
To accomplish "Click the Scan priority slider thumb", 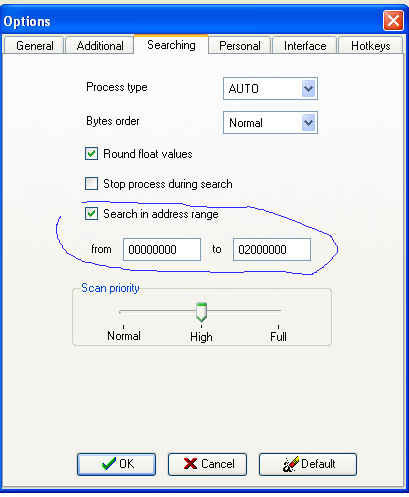I will tap(201, 312).
